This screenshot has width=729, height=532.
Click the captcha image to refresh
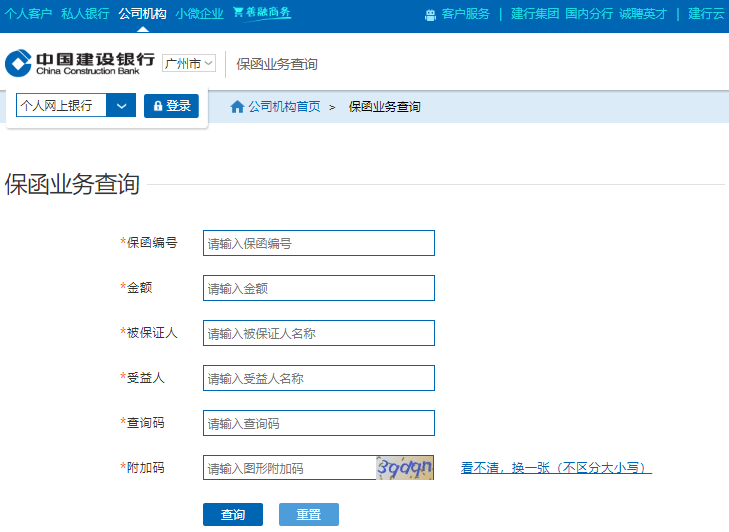tap(405, 468)
